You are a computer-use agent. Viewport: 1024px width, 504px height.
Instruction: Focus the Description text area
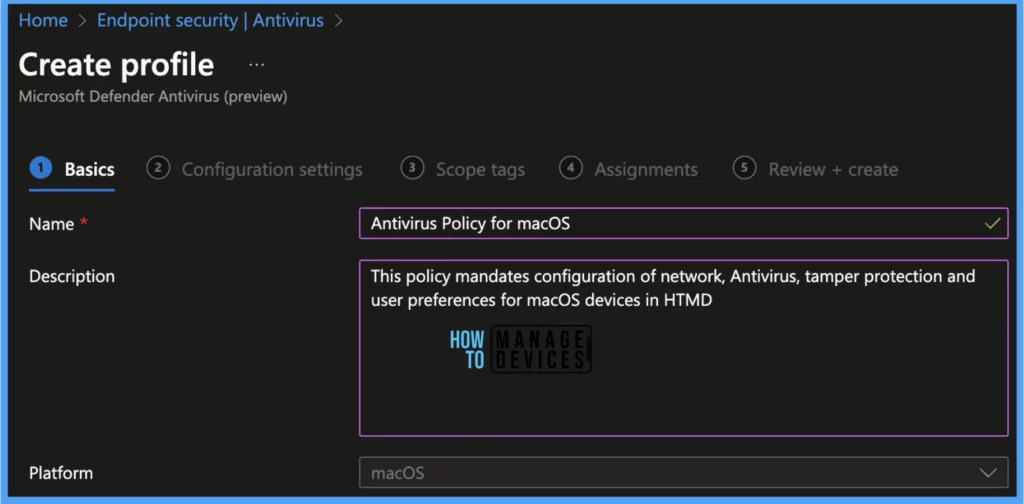click(683, 348)
